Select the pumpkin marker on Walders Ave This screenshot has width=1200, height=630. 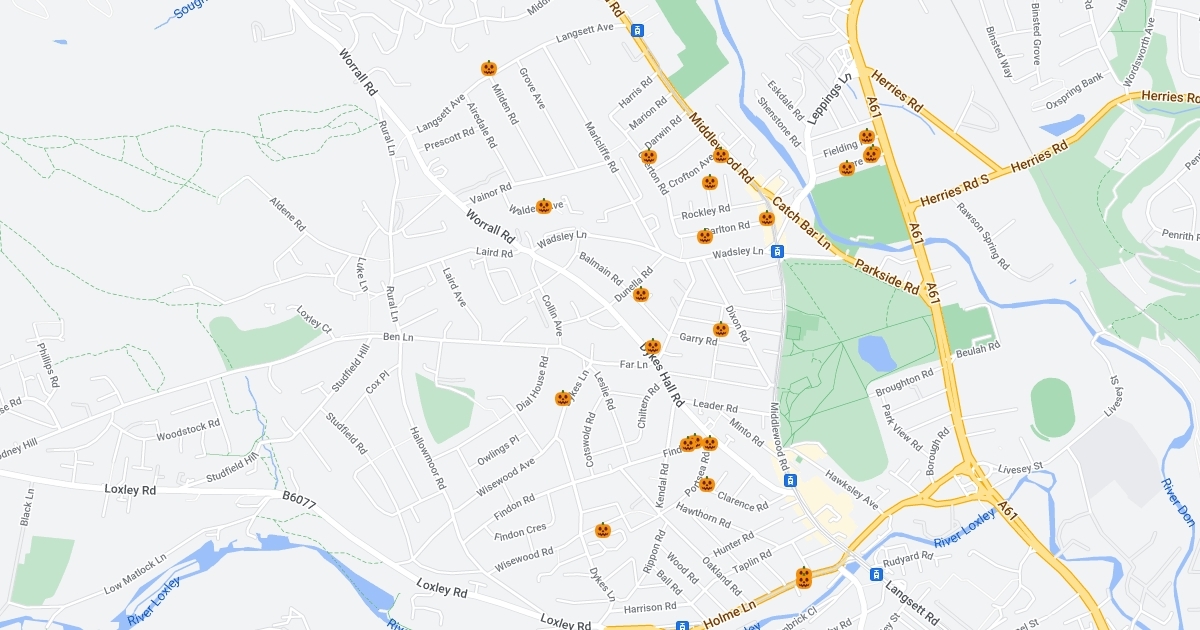coord(544,206)
